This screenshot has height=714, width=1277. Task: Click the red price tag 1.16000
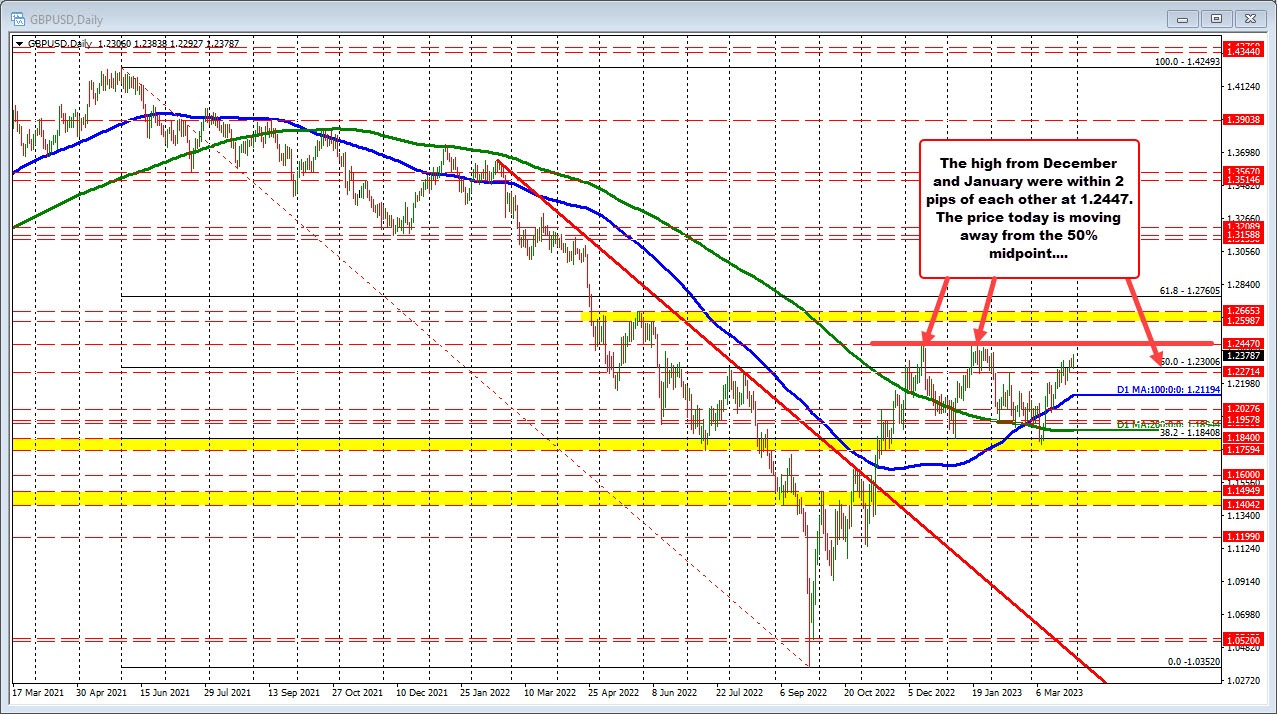pyautogui.click(x=1245, y=474)
